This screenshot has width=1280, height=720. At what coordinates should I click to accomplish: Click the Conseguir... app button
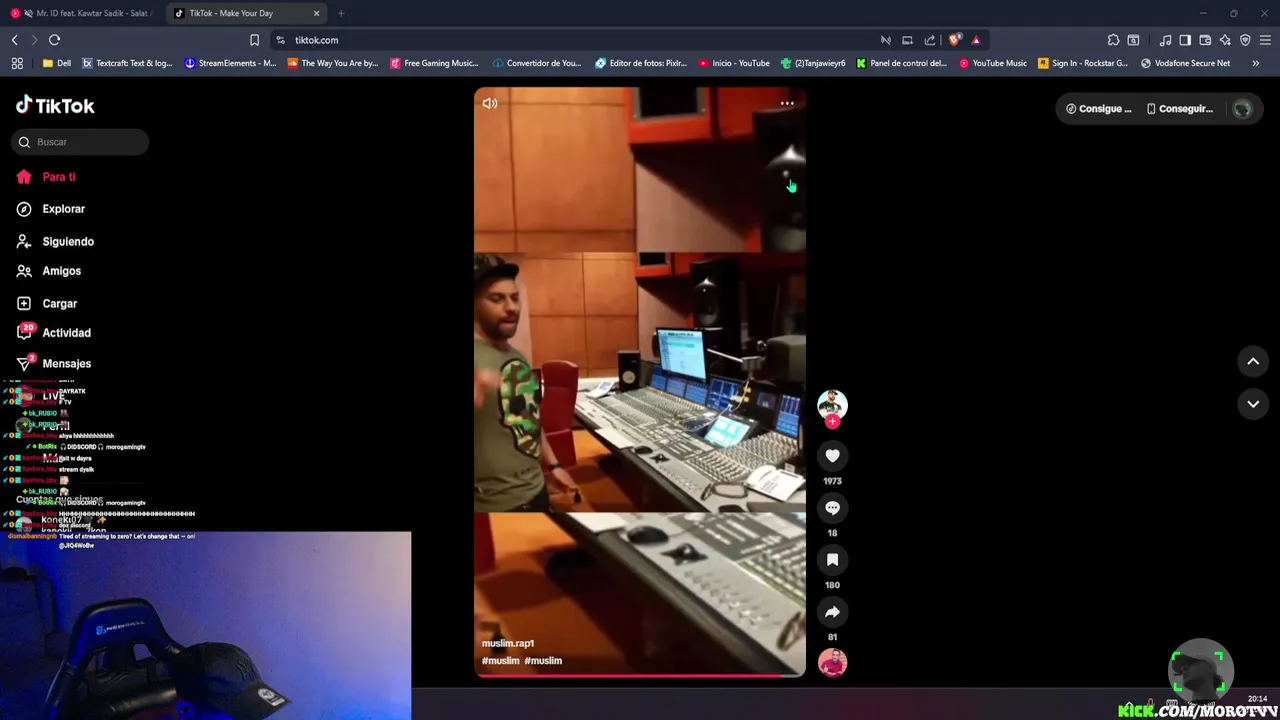point(1179,109)
